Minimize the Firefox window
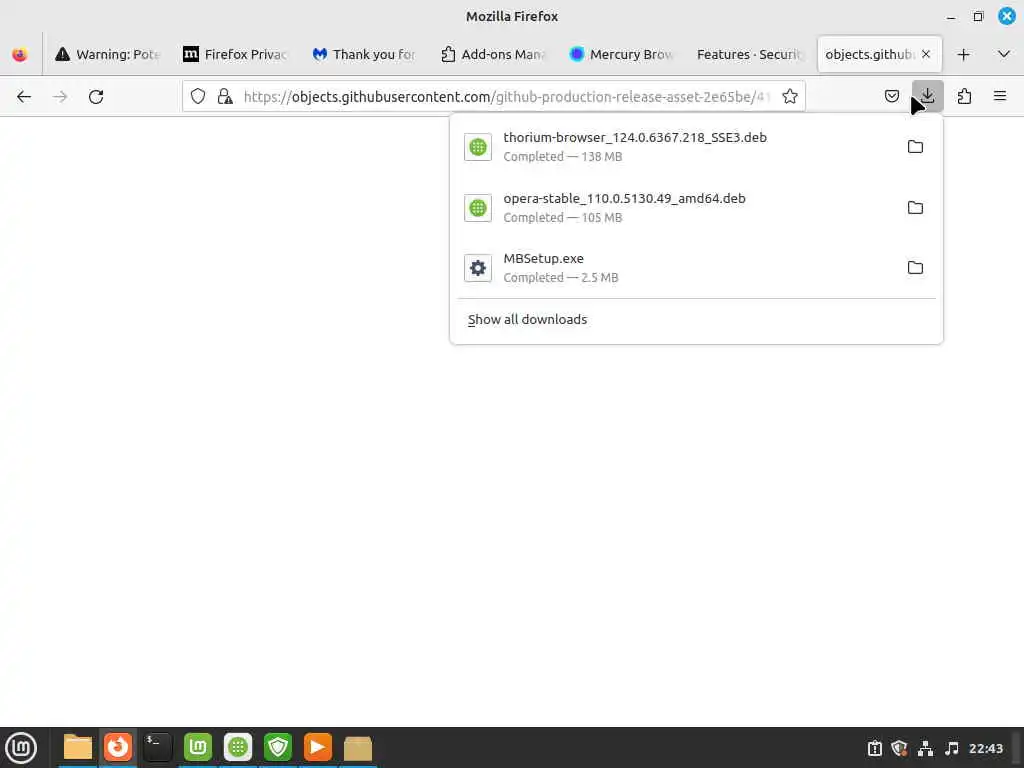1024x768 pixels. pos(951,17)
